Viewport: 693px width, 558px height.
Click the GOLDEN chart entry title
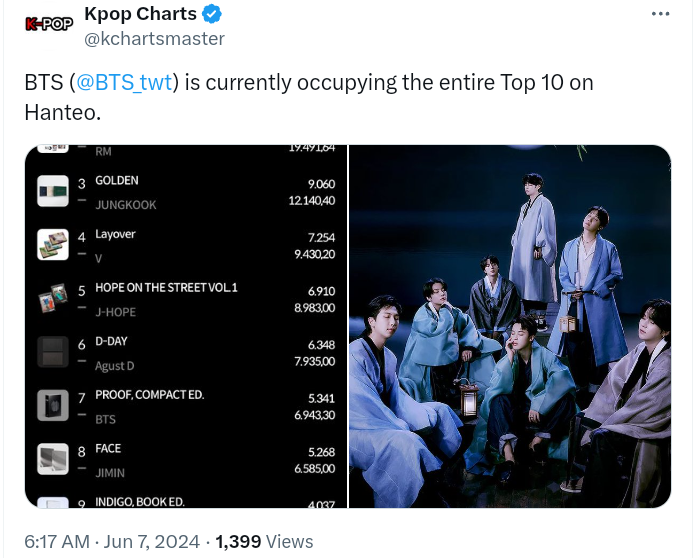coord(117,181)
